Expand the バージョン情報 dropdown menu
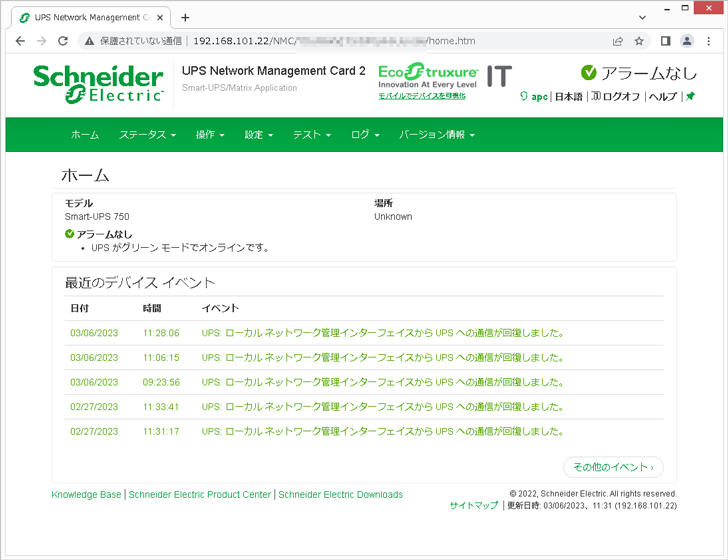The height and width of the screenshot is (560, 728). point(437,135)
